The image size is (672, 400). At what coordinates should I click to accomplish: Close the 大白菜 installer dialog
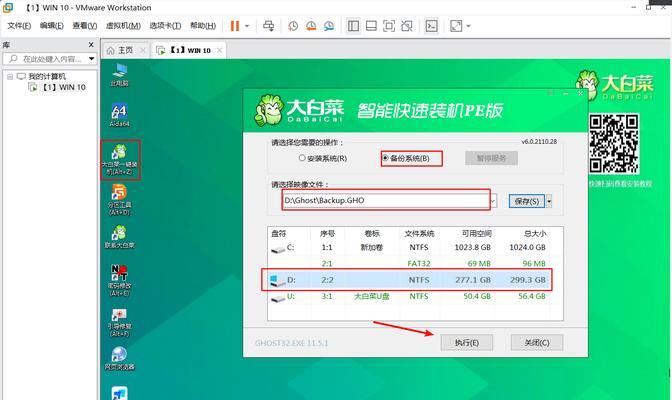tap(580, 93)
